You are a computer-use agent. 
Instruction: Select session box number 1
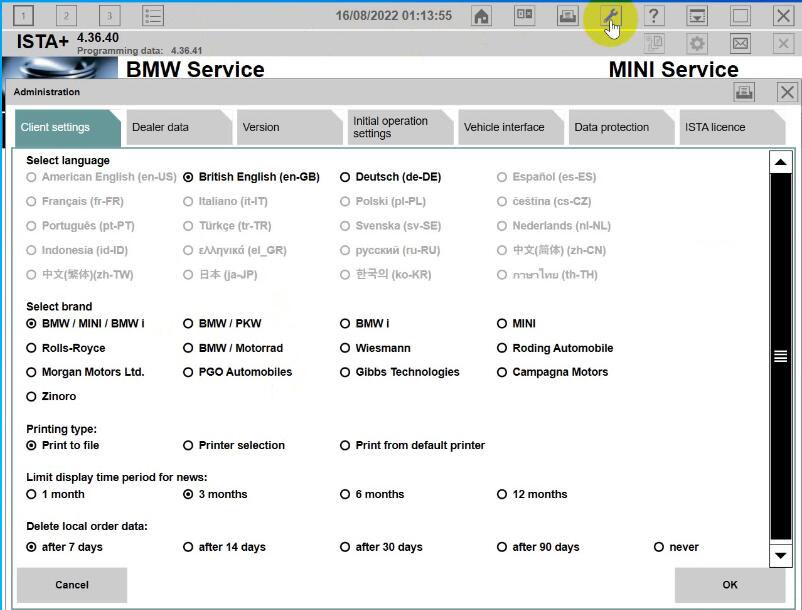[23, 16]
